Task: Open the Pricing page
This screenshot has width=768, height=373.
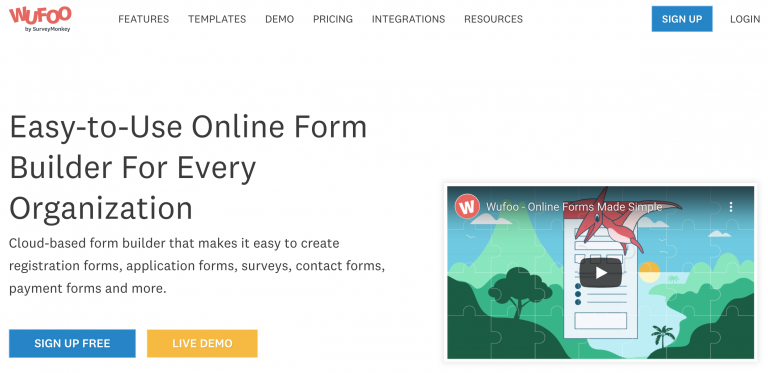Action: point(333,19)
